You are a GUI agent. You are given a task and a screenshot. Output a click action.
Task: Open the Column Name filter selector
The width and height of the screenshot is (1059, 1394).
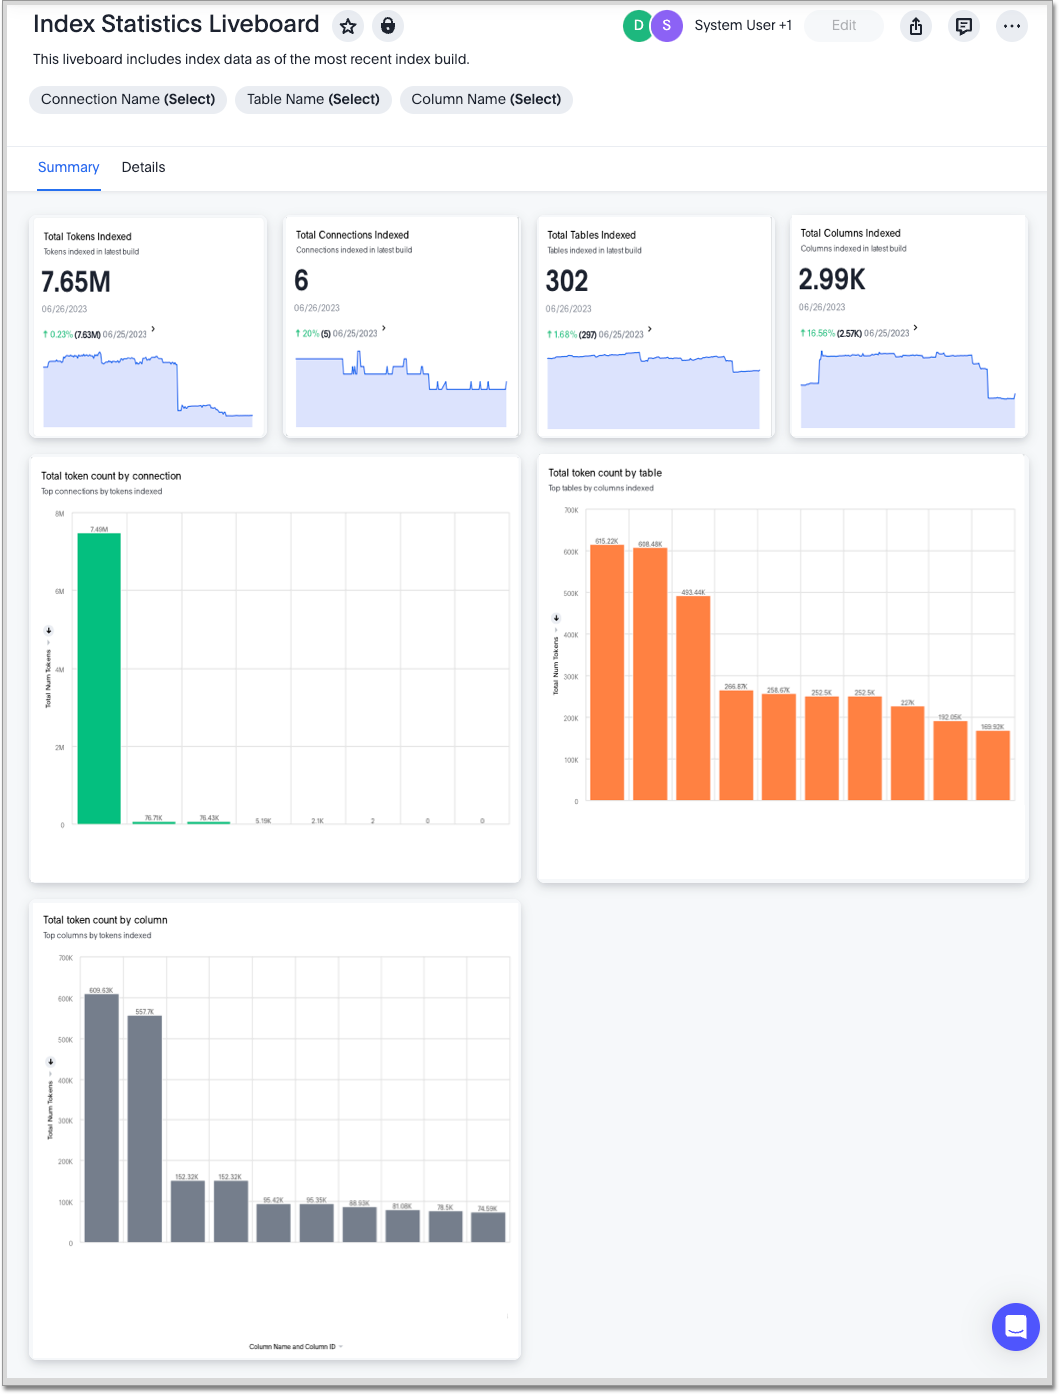point(486,99)
